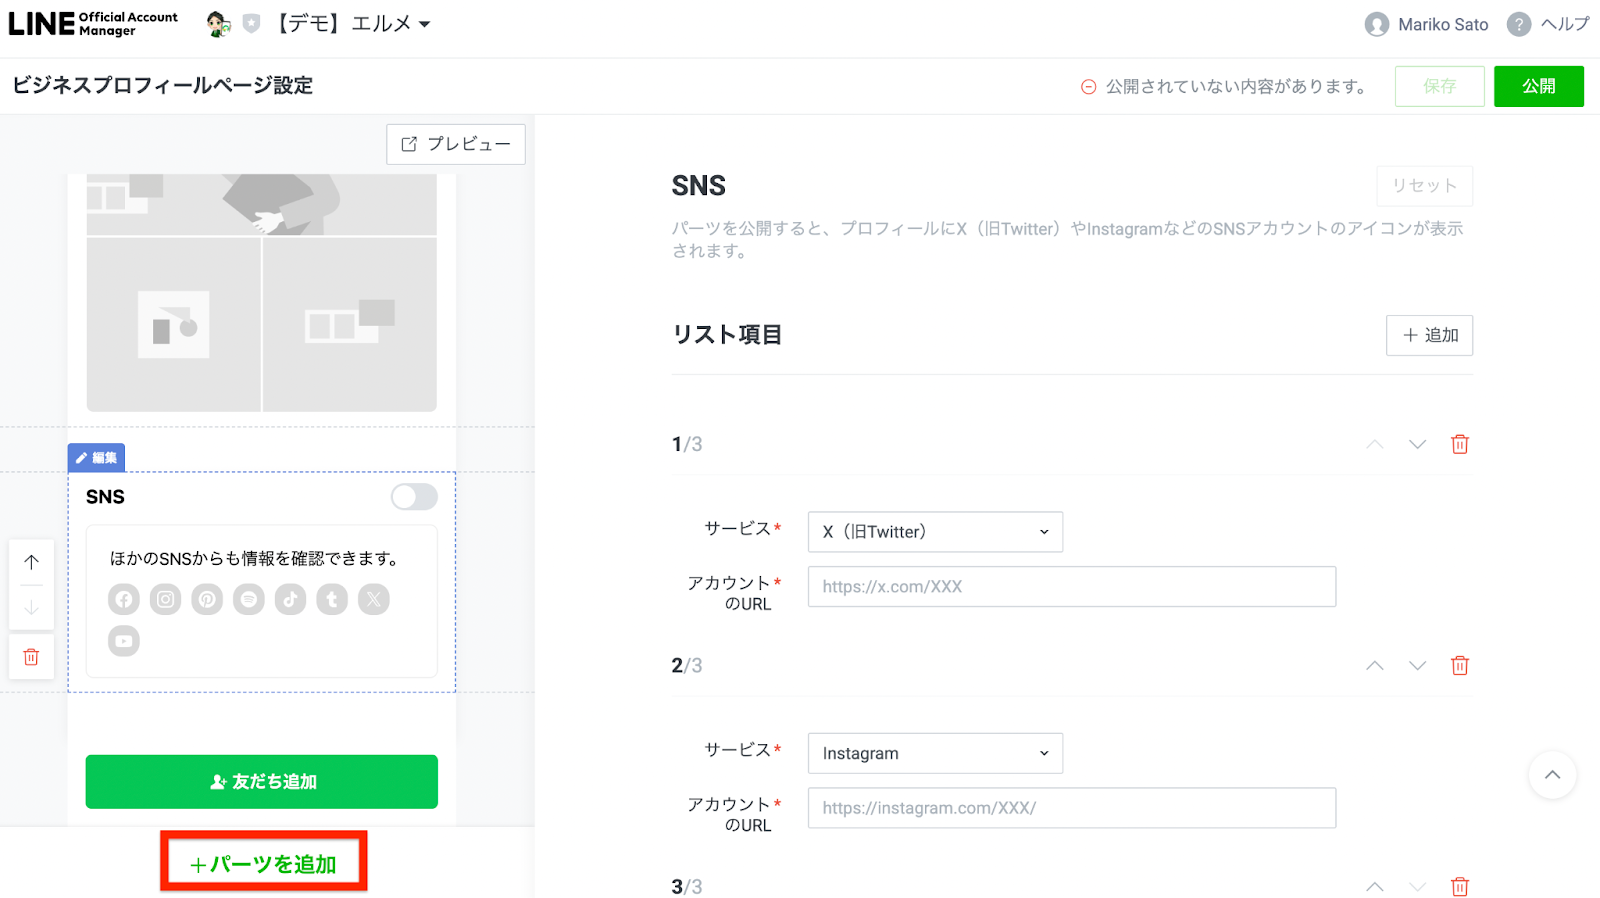1600x898 pixels.
Task: Move SNS part up in preview
Action: [32, 562]
